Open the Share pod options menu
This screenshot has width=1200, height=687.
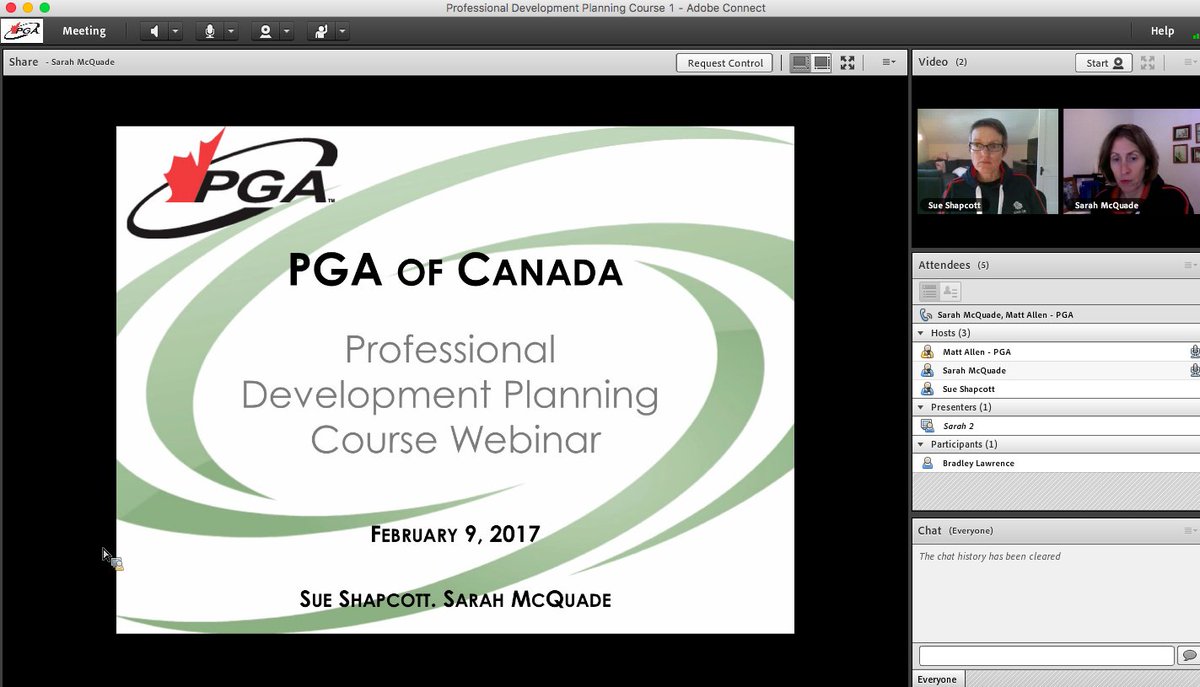pyautogui.click(x=888, y=62)
